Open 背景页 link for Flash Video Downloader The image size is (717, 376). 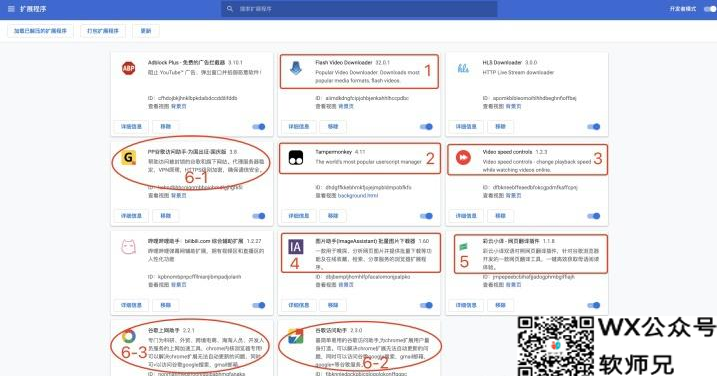(x=346, y=106)
